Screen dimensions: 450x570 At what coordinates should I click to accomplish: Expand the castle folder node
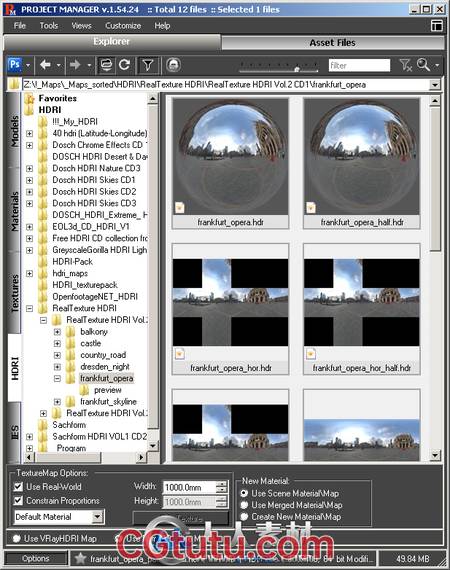[x=57, y=343]
